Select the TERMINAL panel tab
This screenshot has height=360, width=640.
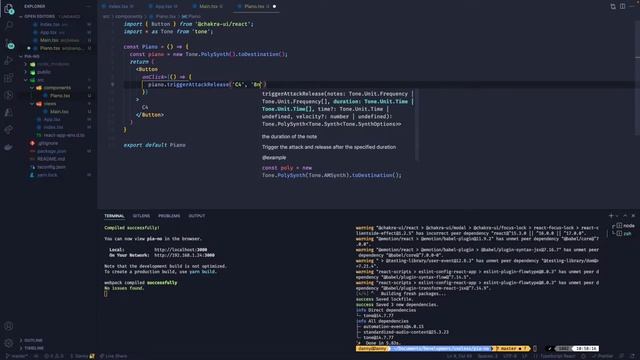(114, 216)
